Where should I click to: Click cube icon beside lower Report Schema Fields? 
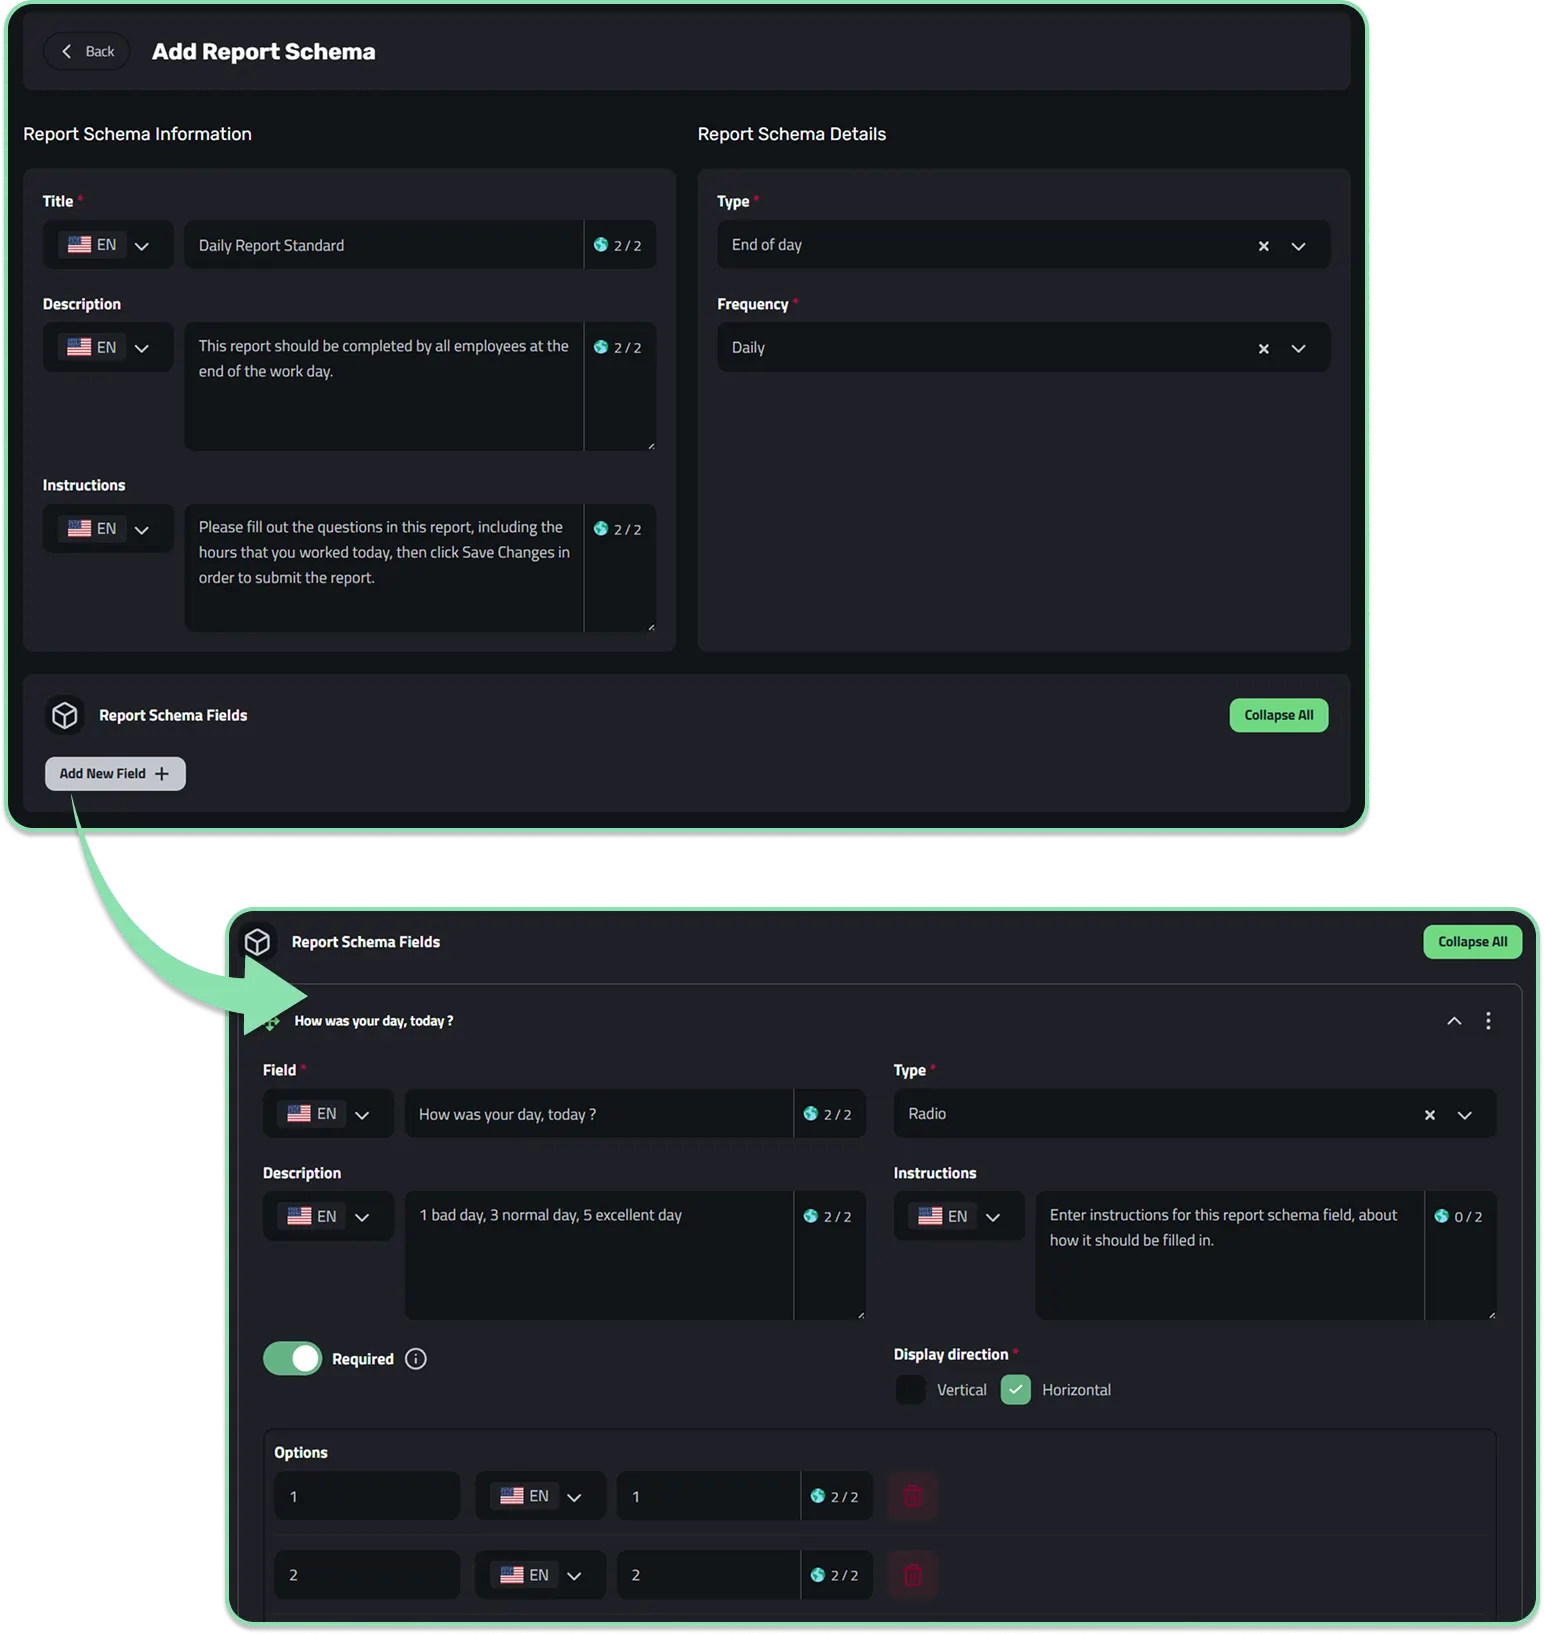click(x=258, y=942)
